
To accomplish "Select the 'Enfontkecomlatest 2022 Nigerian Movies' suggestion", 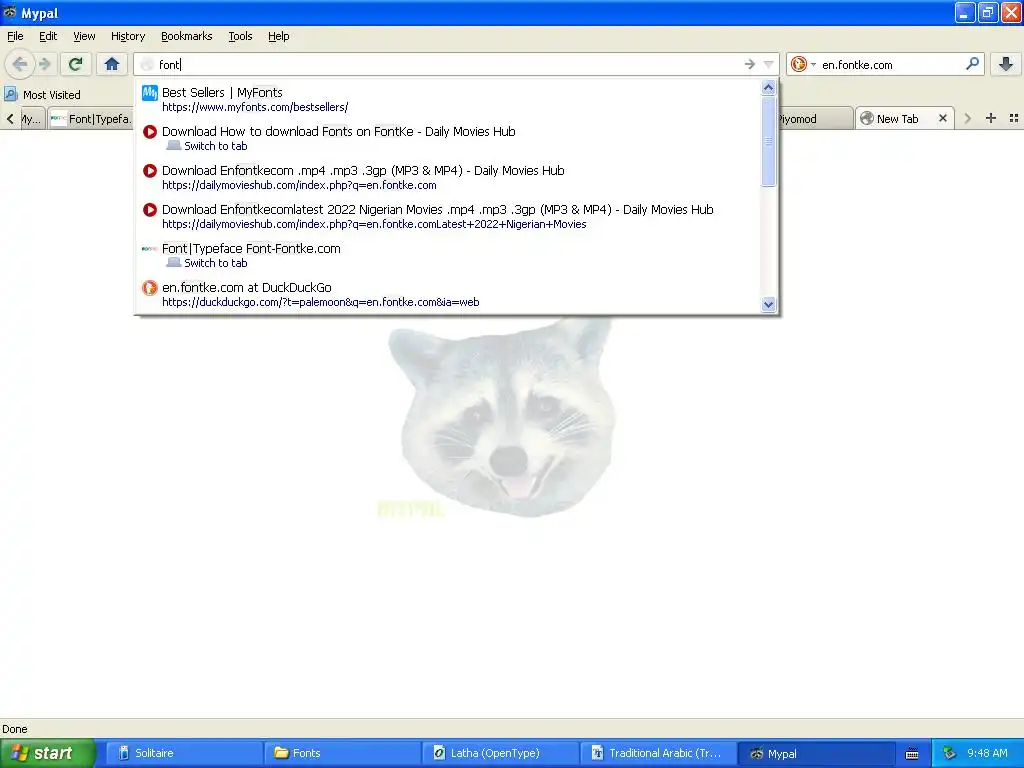I will pyautogui.click(x=448, y=216).
